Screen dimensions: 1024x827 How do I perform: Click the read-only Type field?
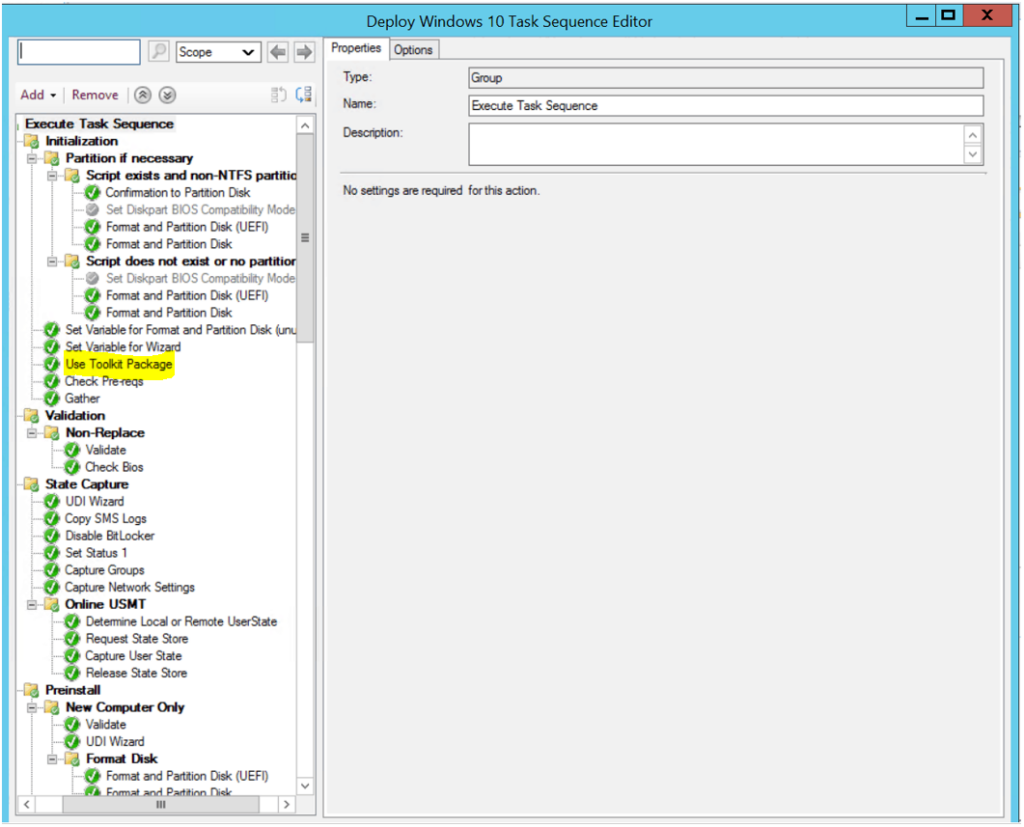coord(726,78)
